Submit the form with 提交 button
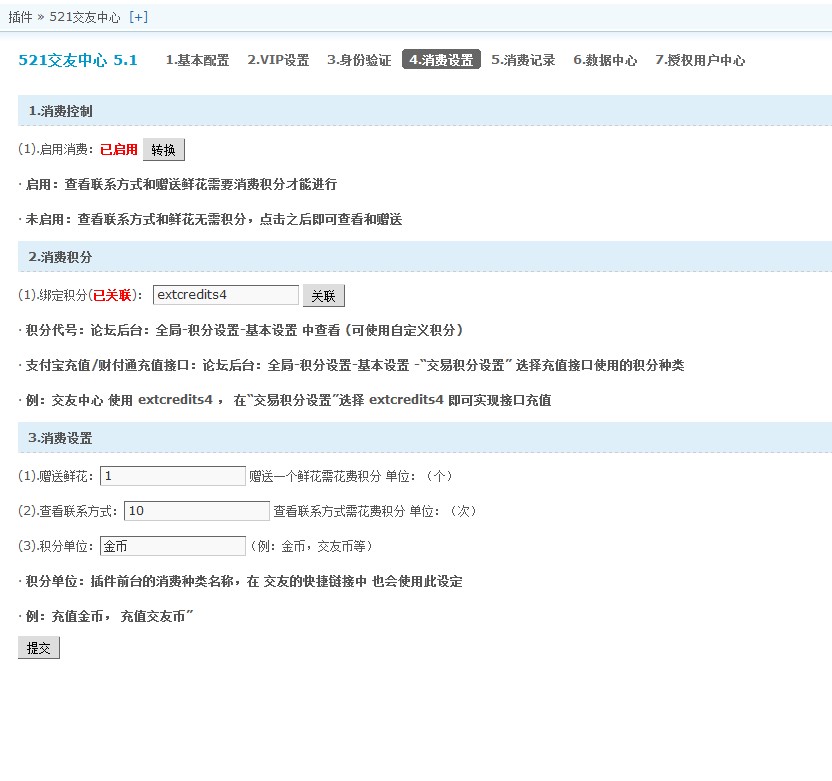The image size is (832, 781). (39, 648)
